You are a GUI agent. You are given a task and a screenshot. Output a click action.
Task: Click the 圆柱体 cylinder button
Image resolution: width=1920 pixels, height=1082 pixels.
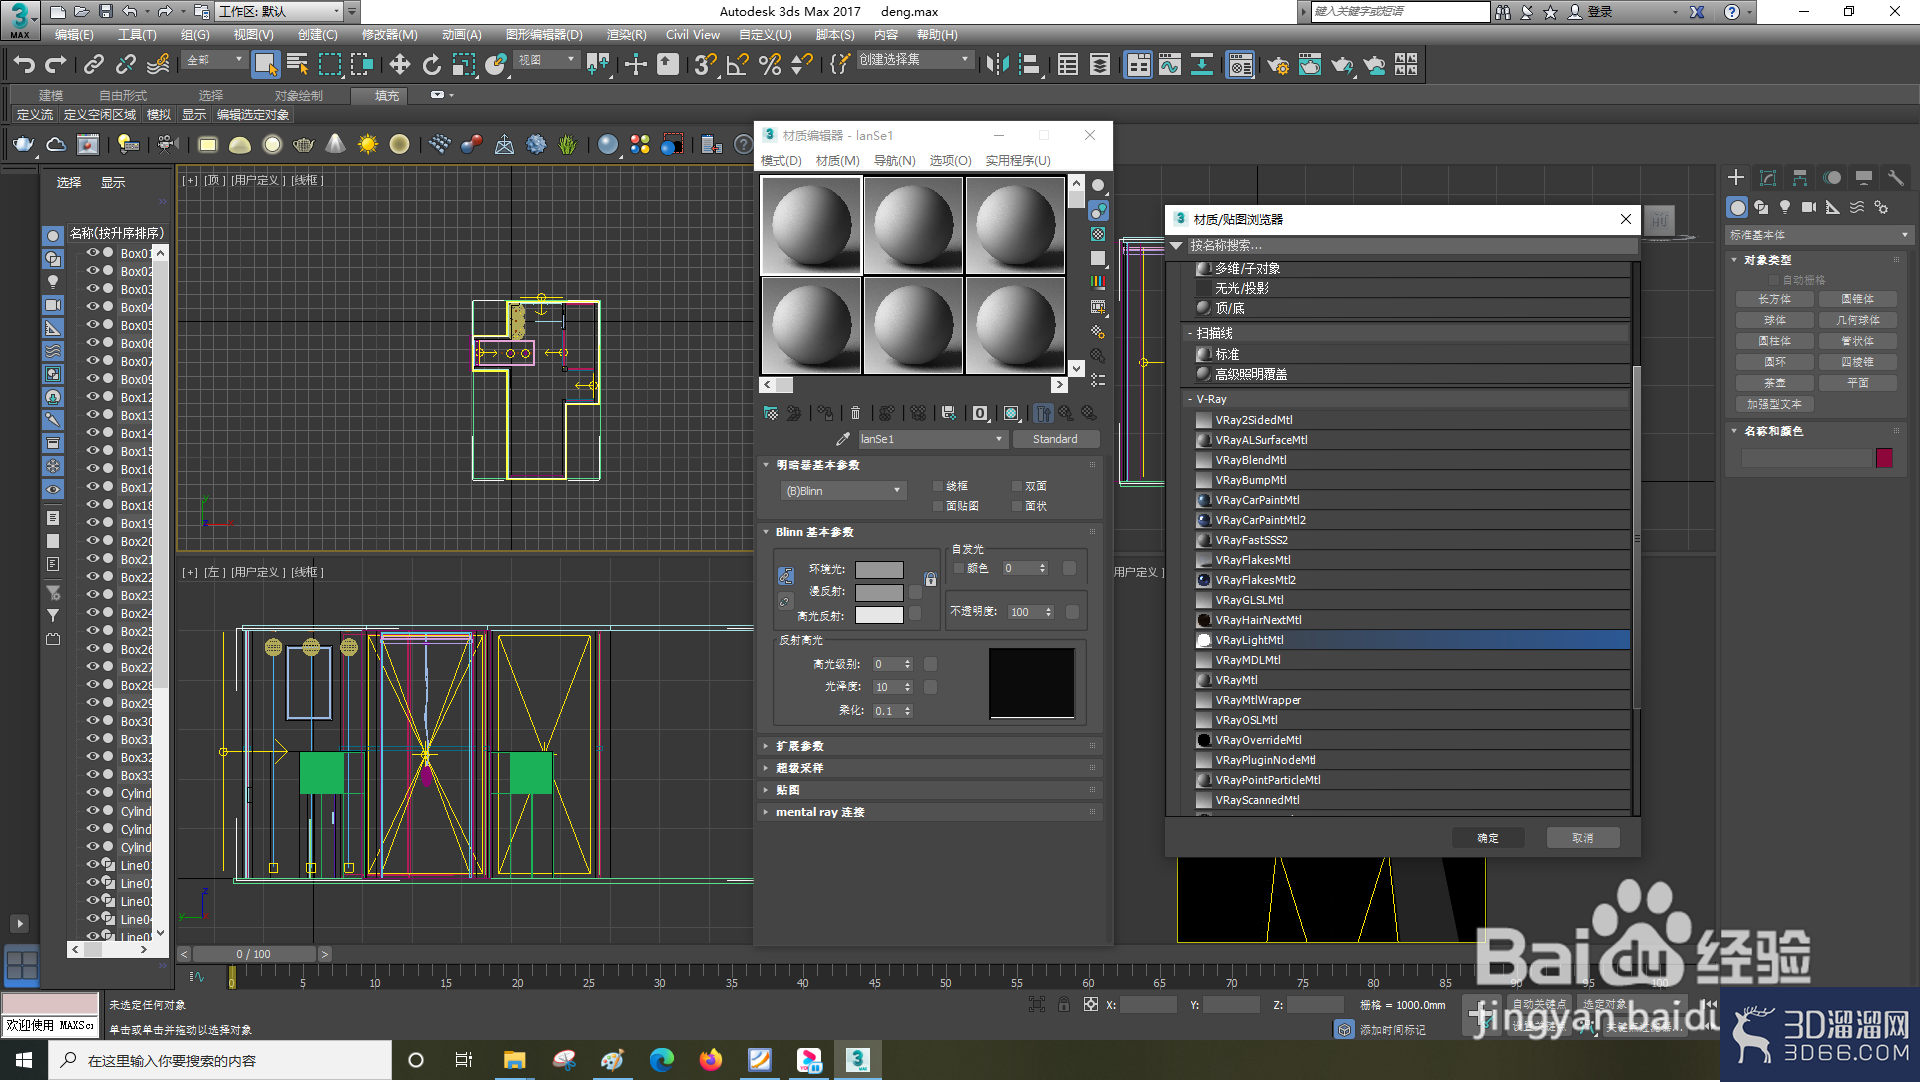click(1774, 341)
